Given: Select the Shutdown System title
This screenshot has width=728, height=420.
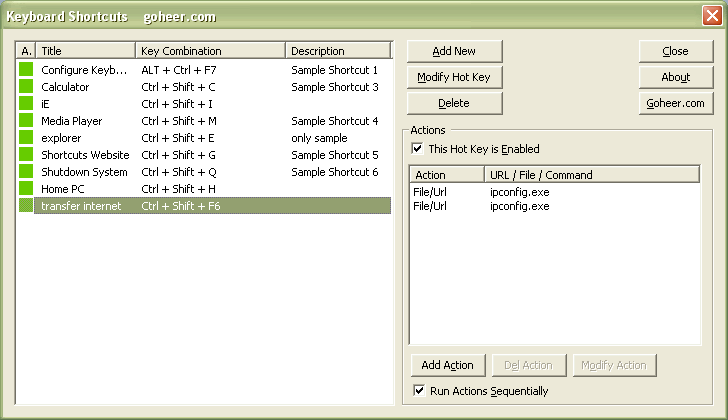Looking at the screenshot, I should 84,172.
